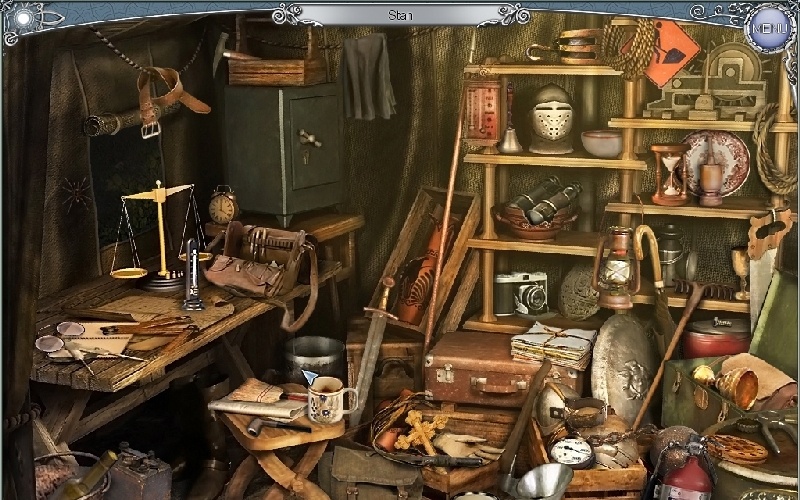Click the metal bucket under table
The width and height of the screenshot is (800, 500).
tap(315, 357)
